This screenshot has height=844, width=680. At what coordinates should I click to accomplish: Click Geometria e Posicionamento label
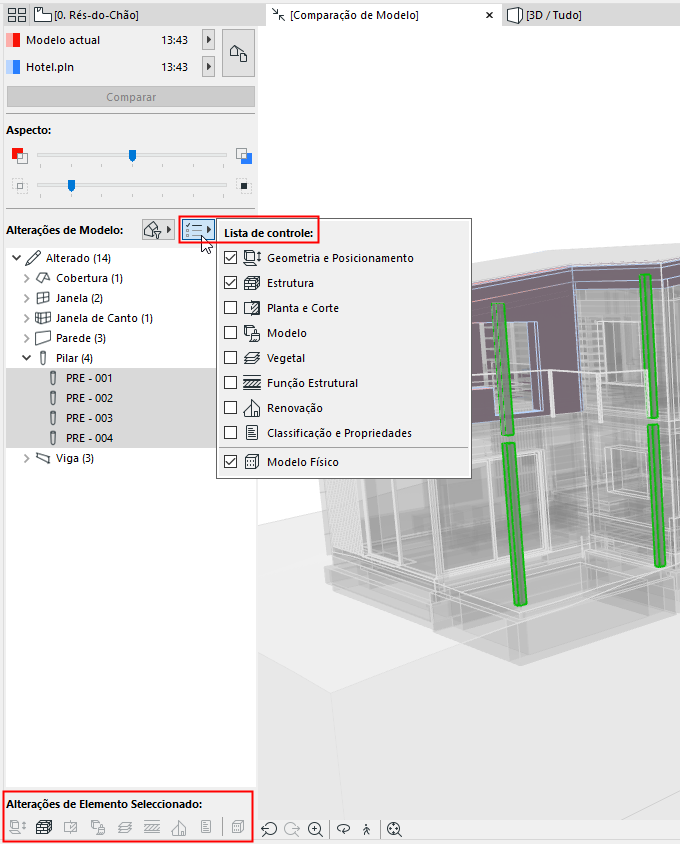[x=340, y=258]
